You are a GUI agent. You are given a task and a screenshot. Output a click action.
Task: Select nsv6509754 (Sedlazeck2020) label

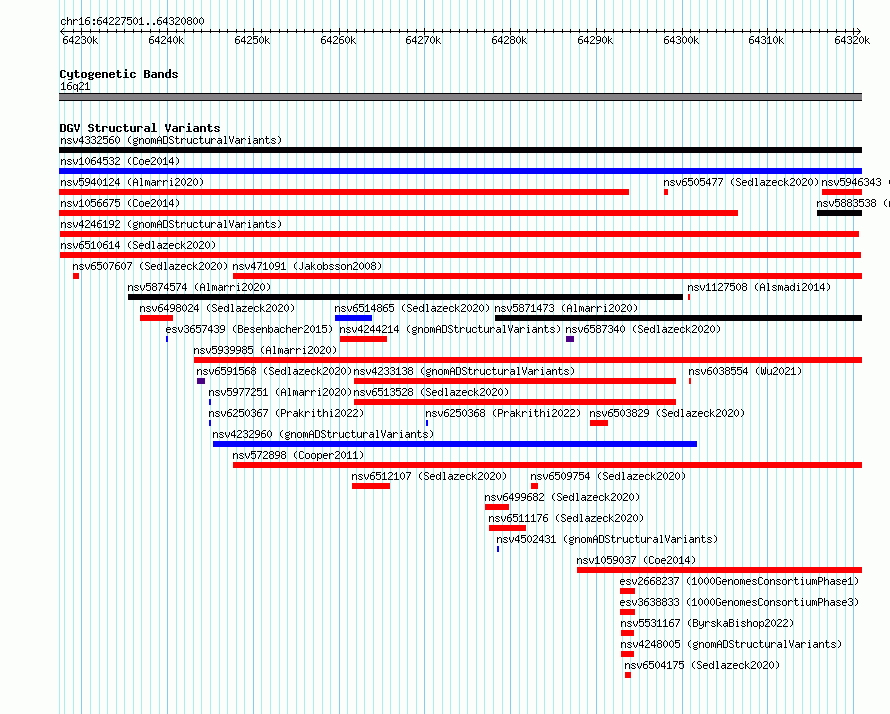coord(608,476)
